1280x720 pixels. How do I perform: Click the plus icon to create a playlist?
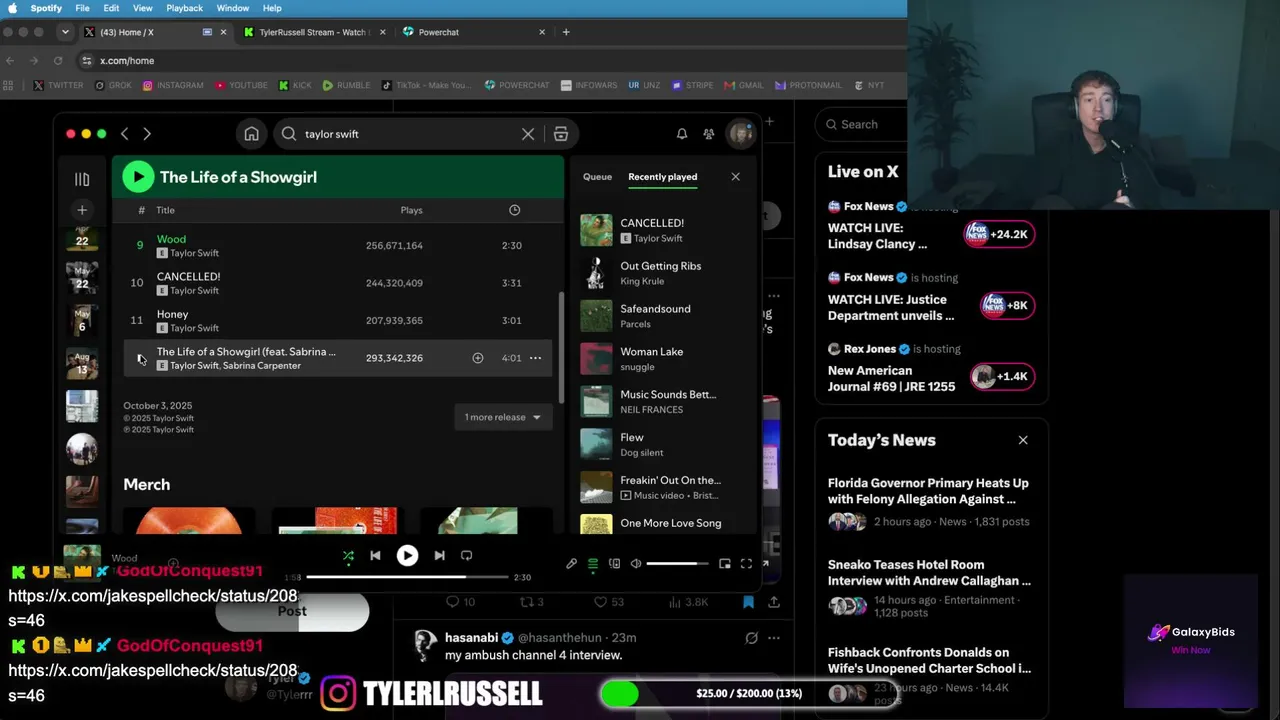[x=82, y=210]
